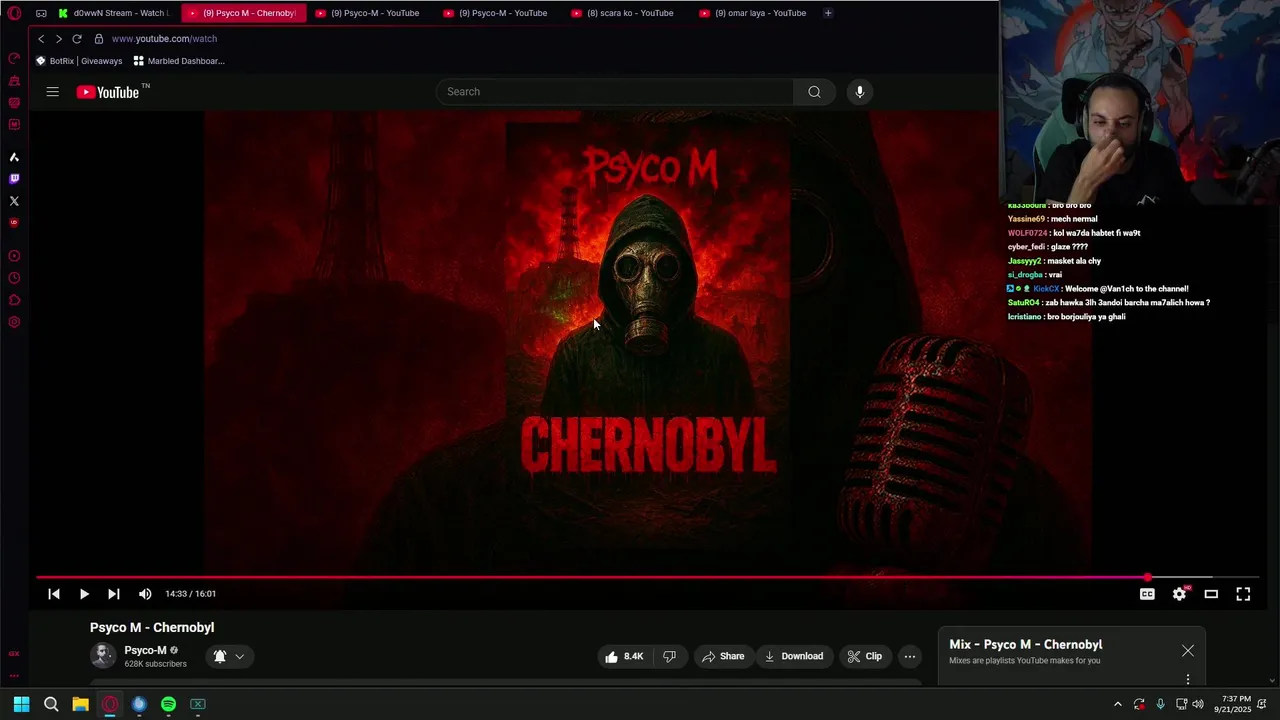
Task: Open X (Twitter) in Opera sidebar
Action: tap(14, 201)
